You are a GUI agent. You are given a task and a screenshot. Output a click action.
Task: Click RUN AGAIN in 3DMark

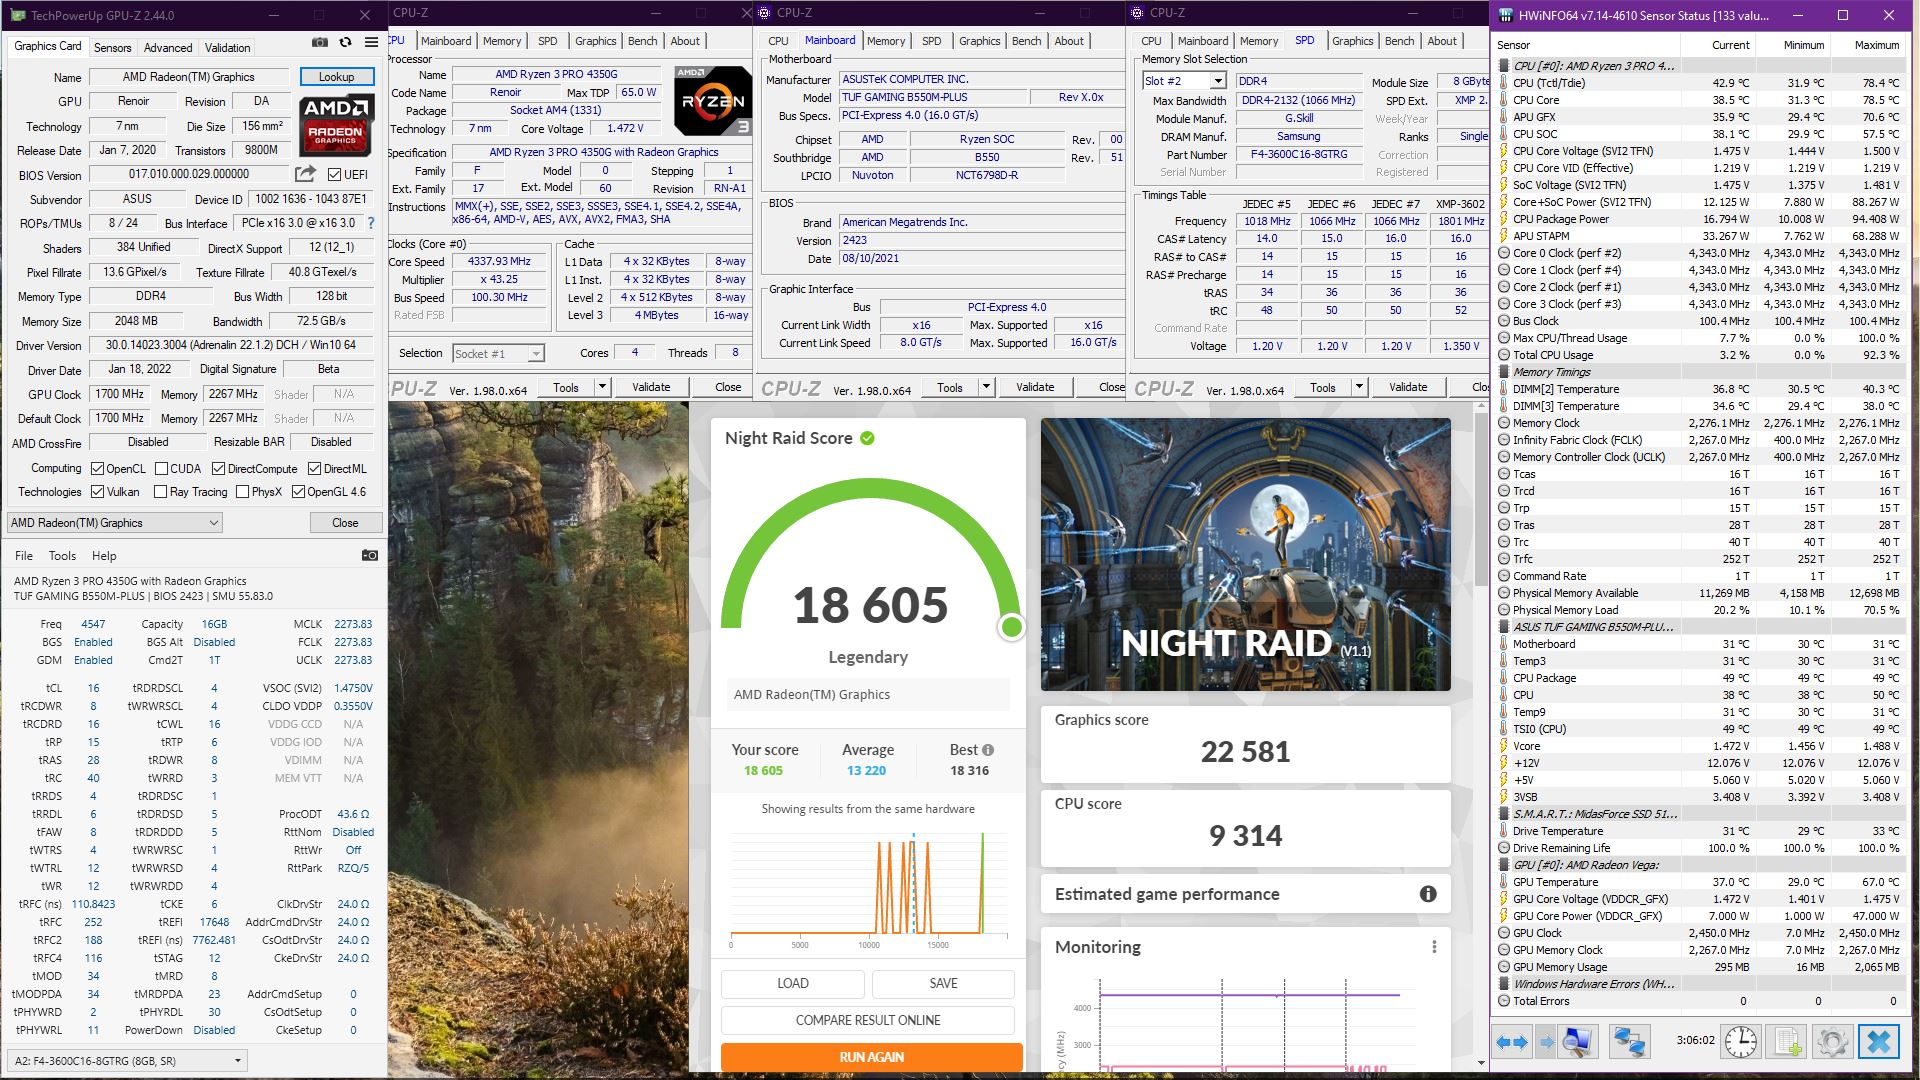871,1057
